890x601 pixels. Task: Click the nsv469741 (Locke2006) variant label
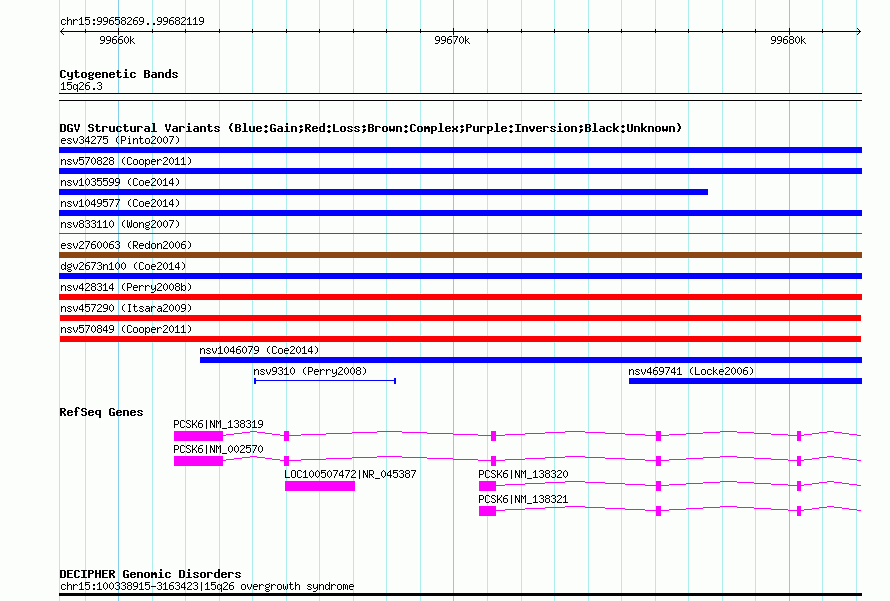pyautogui.click(x=691, y=371)
